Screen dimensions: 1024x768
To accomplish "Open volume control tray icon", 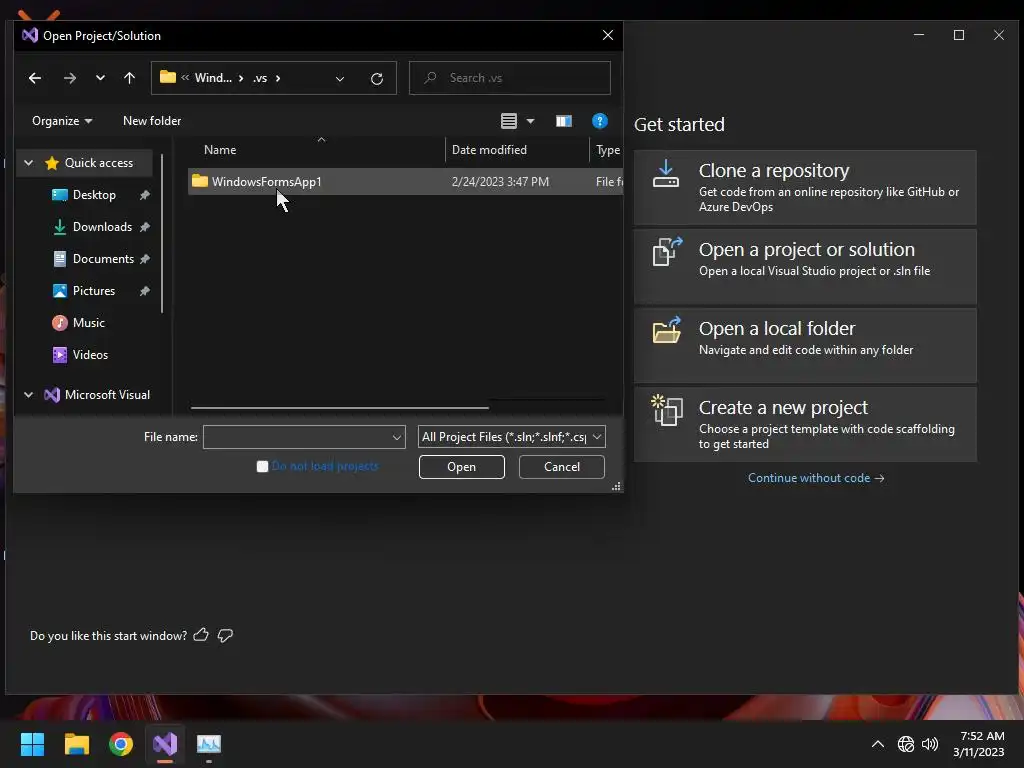I will coord(930,744).
